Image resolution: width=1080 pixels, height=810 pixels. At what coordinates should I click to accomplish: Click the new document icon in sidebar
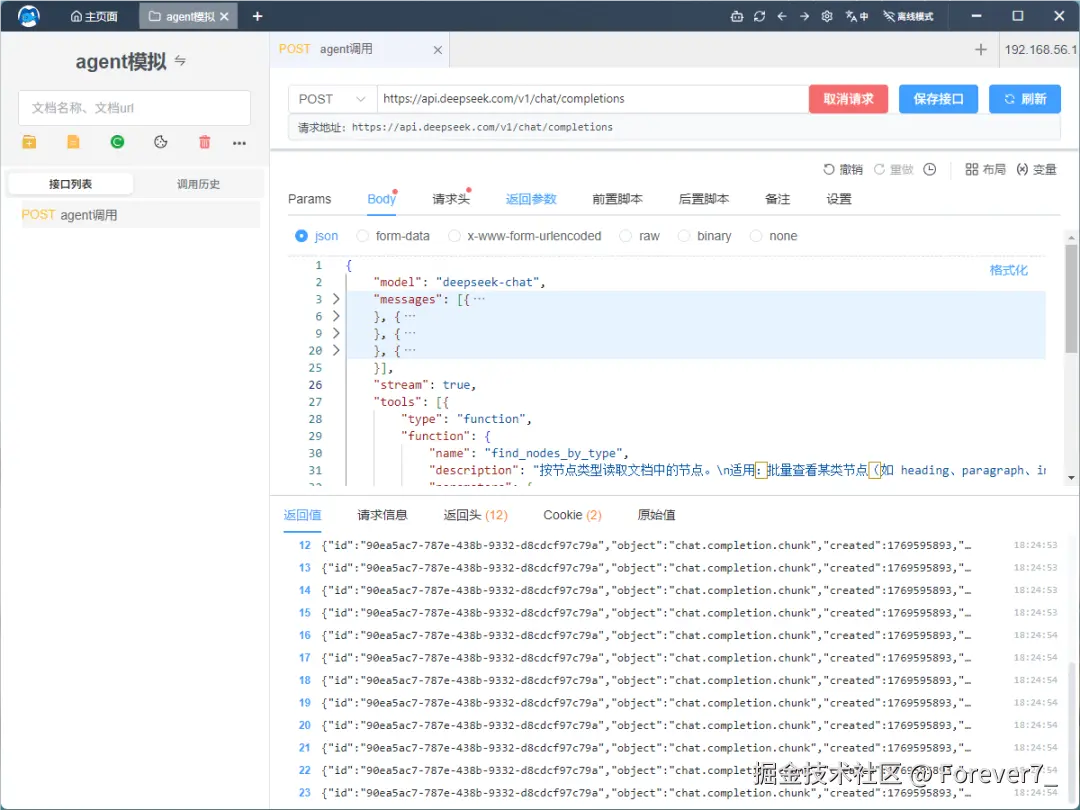pos(73,142)
